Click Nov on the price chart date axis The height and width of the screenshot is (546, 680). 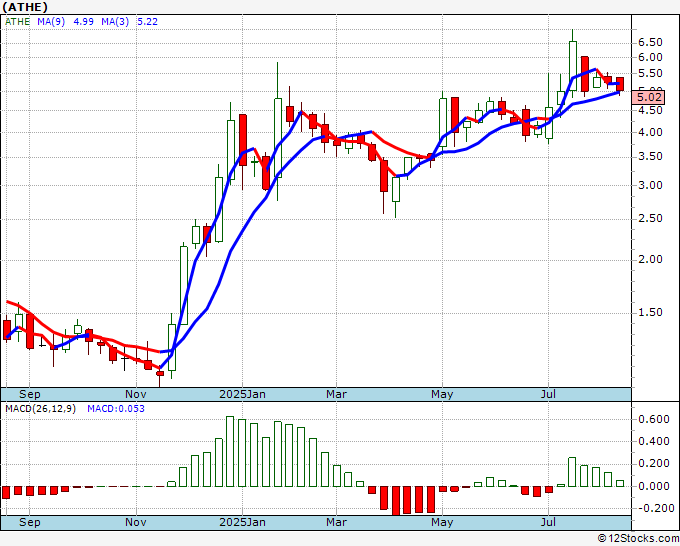[x=136, y=394]
